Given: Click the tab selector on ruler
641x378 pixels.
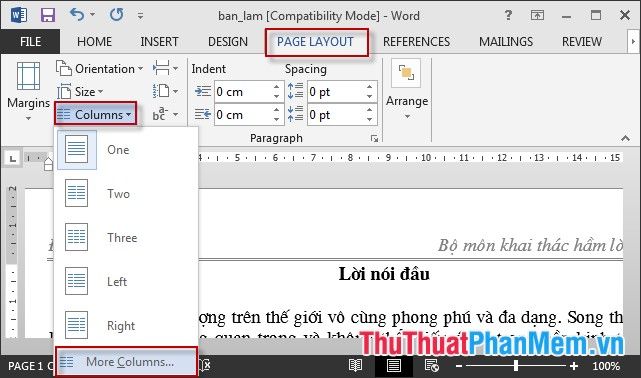Looking at the screenshot, I should pyautogui.click(x=13, y=158).
